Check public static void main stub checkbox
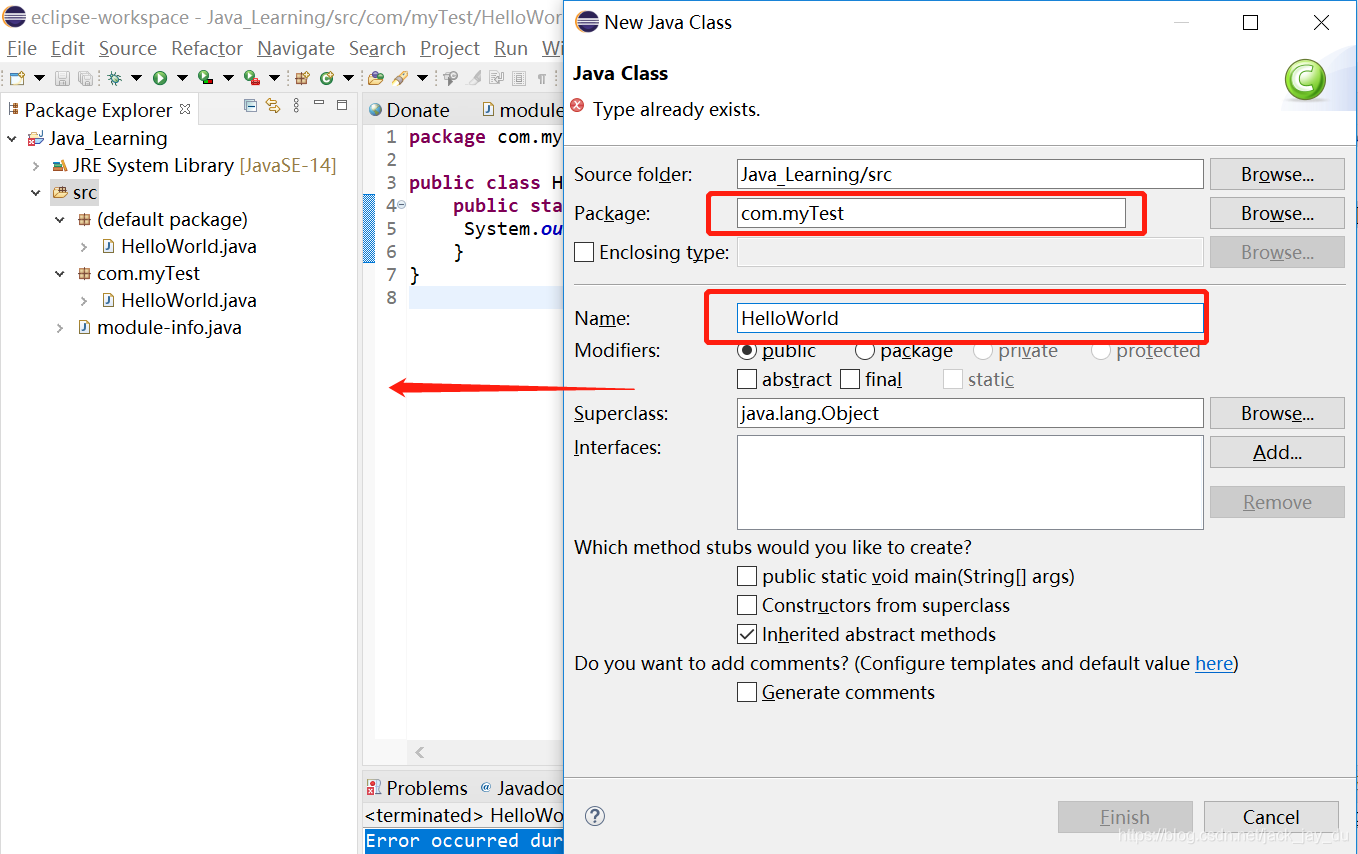1358x854 pixels. (x=747, y=577)
